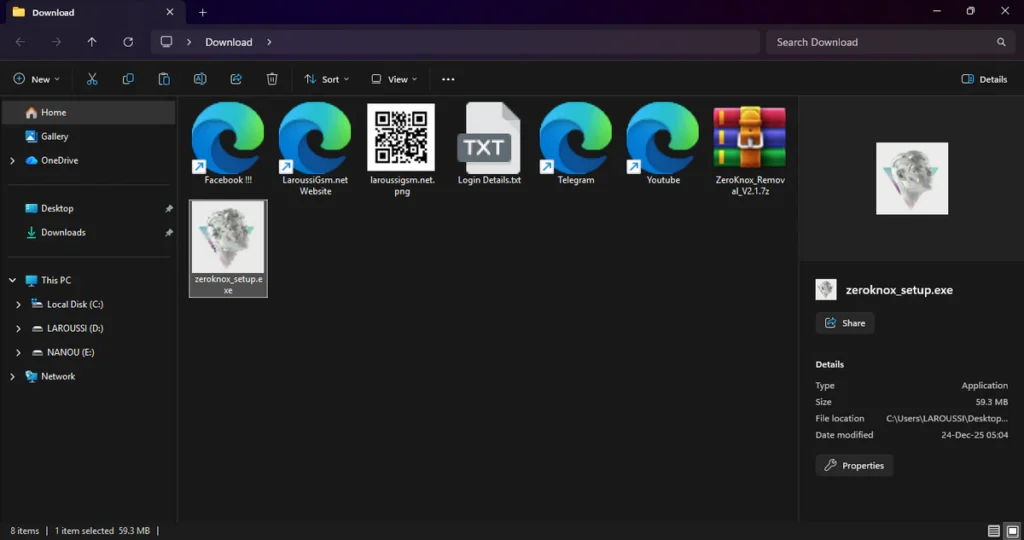1024x540 pixels.
Task: Click the Rename icon in toolbar
Action: click(x=200, y=79)
